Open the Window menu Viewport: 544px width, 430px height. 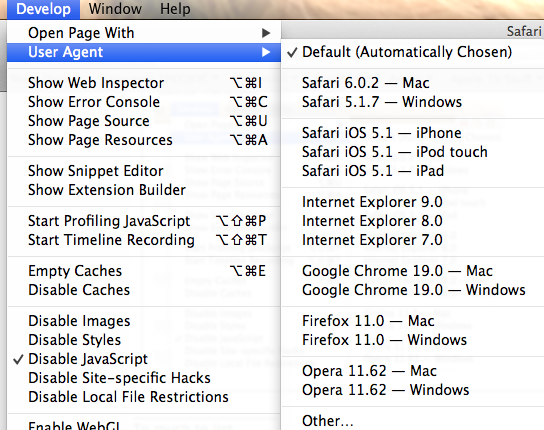tap(115, 9)
